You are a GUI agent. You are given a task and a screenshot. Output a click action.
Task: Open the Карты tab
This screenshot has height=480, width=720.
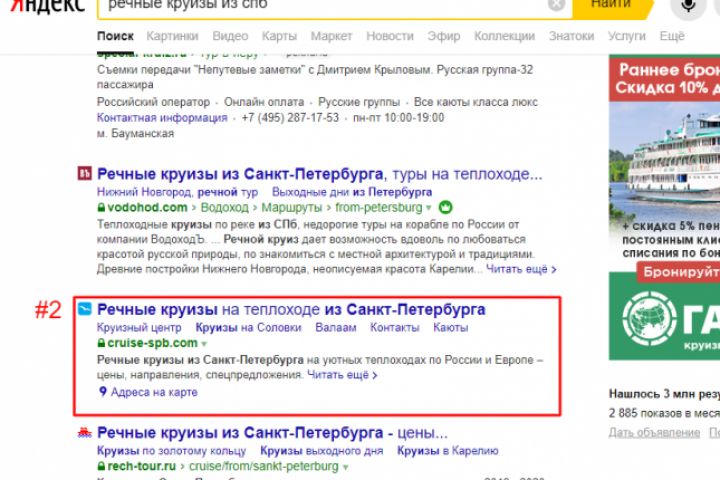(x=279, y=36)
